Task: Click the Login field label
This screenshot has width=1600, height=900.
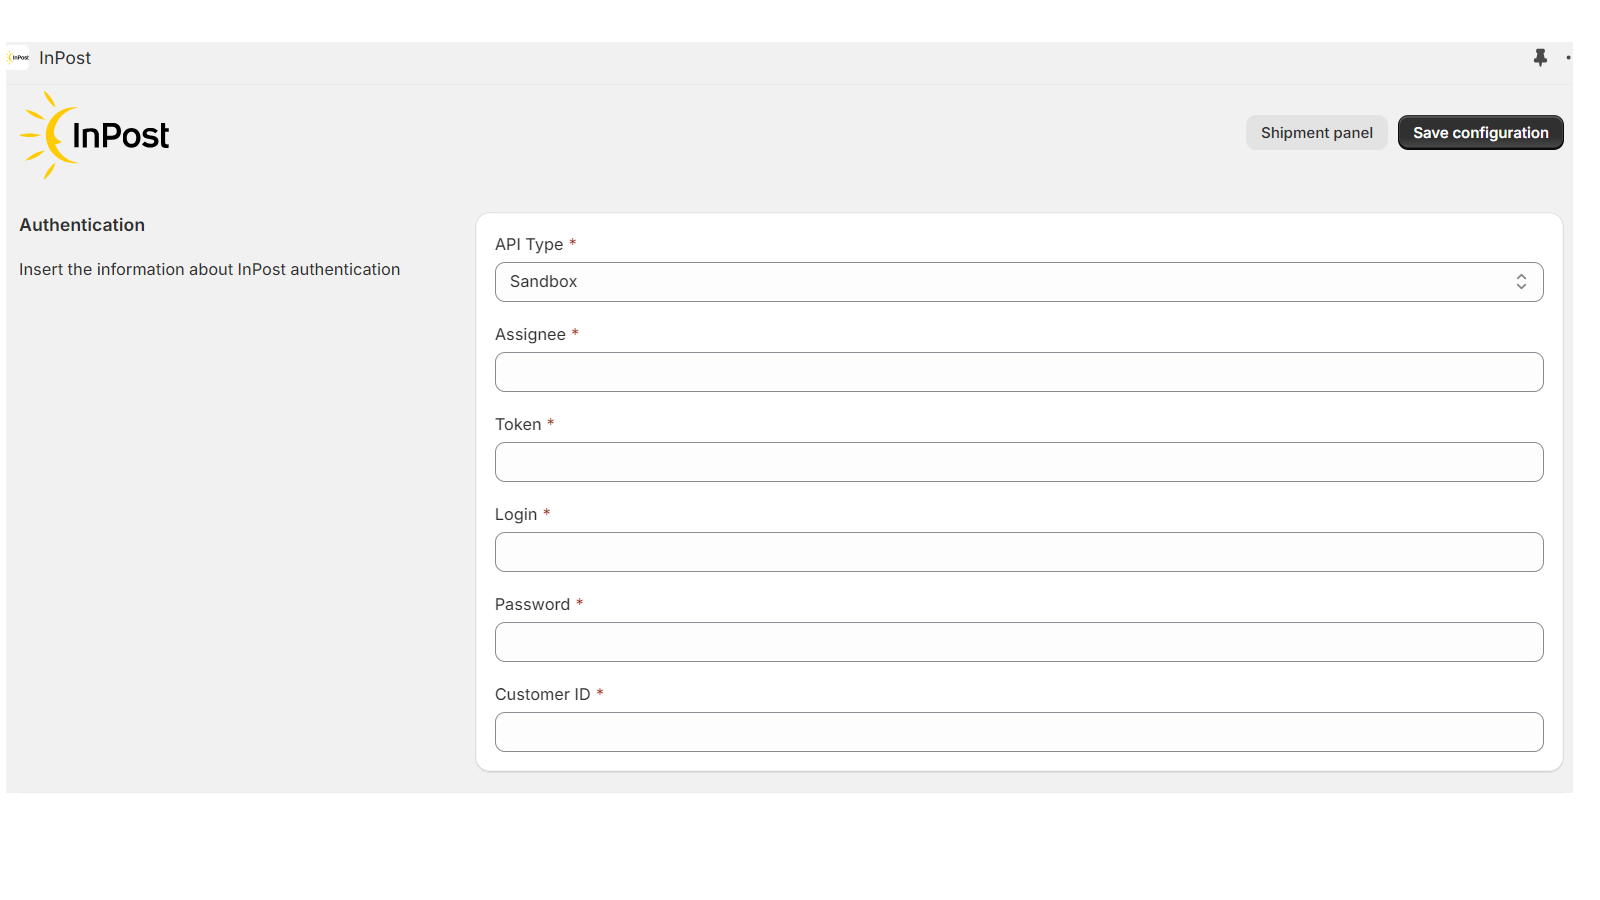Action: coord(516,514)
